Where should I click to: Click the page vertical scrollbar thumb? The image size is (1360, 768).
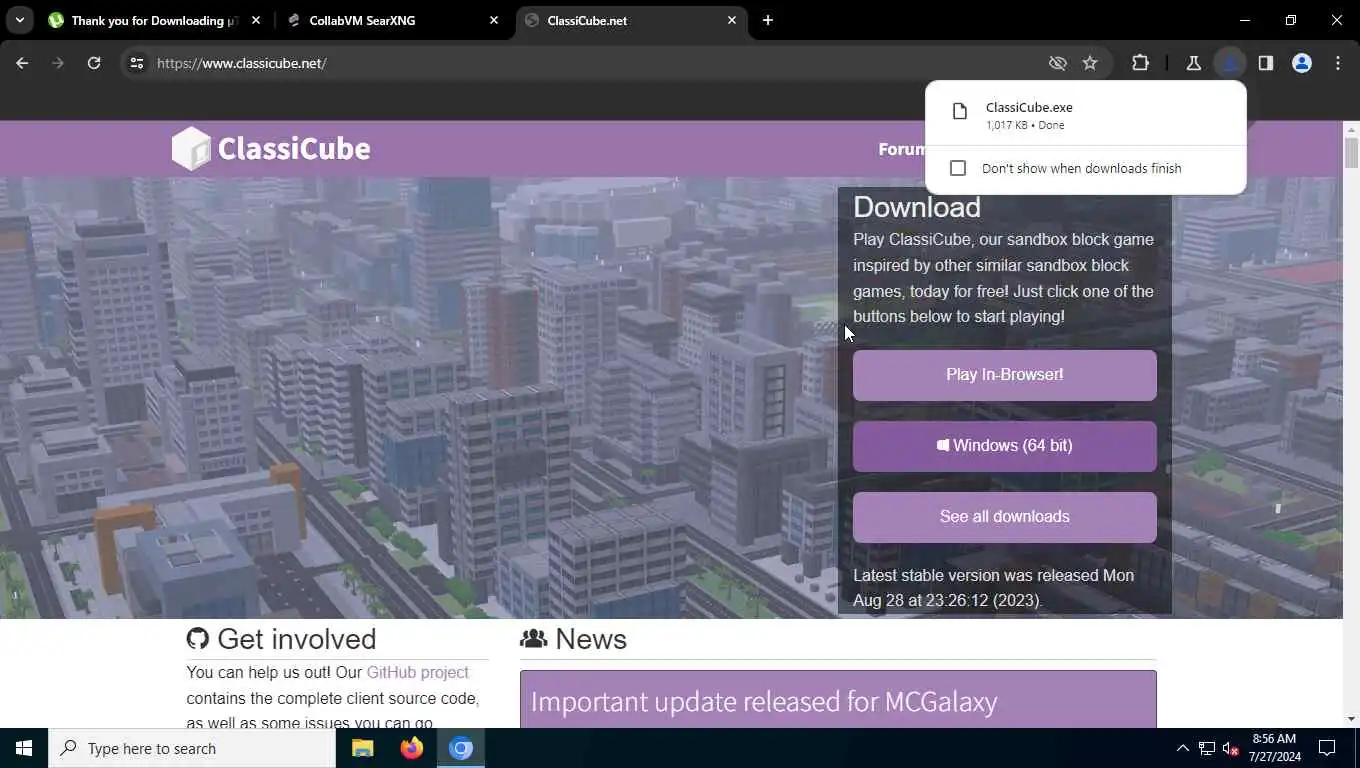coord(1351,152)
